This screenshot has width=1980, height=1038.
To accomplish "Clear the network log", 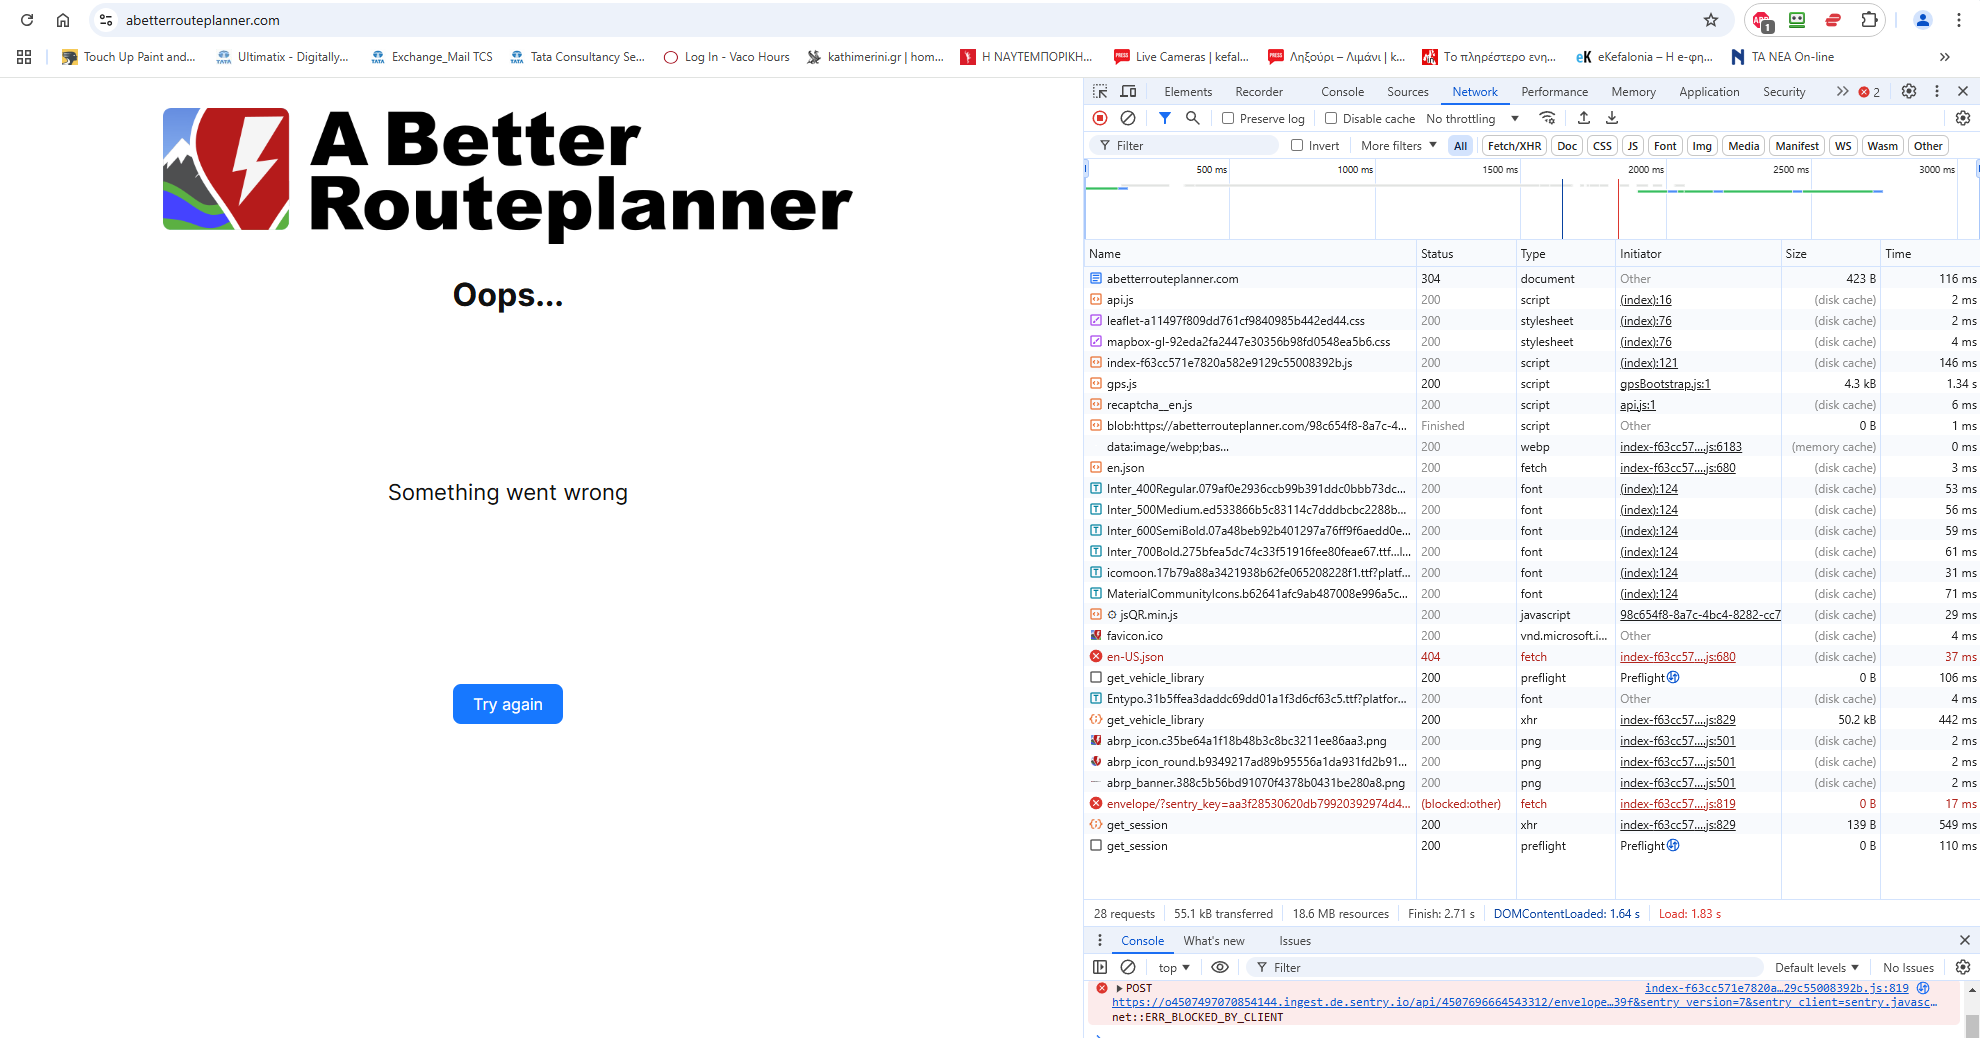I will [1128, 118].
